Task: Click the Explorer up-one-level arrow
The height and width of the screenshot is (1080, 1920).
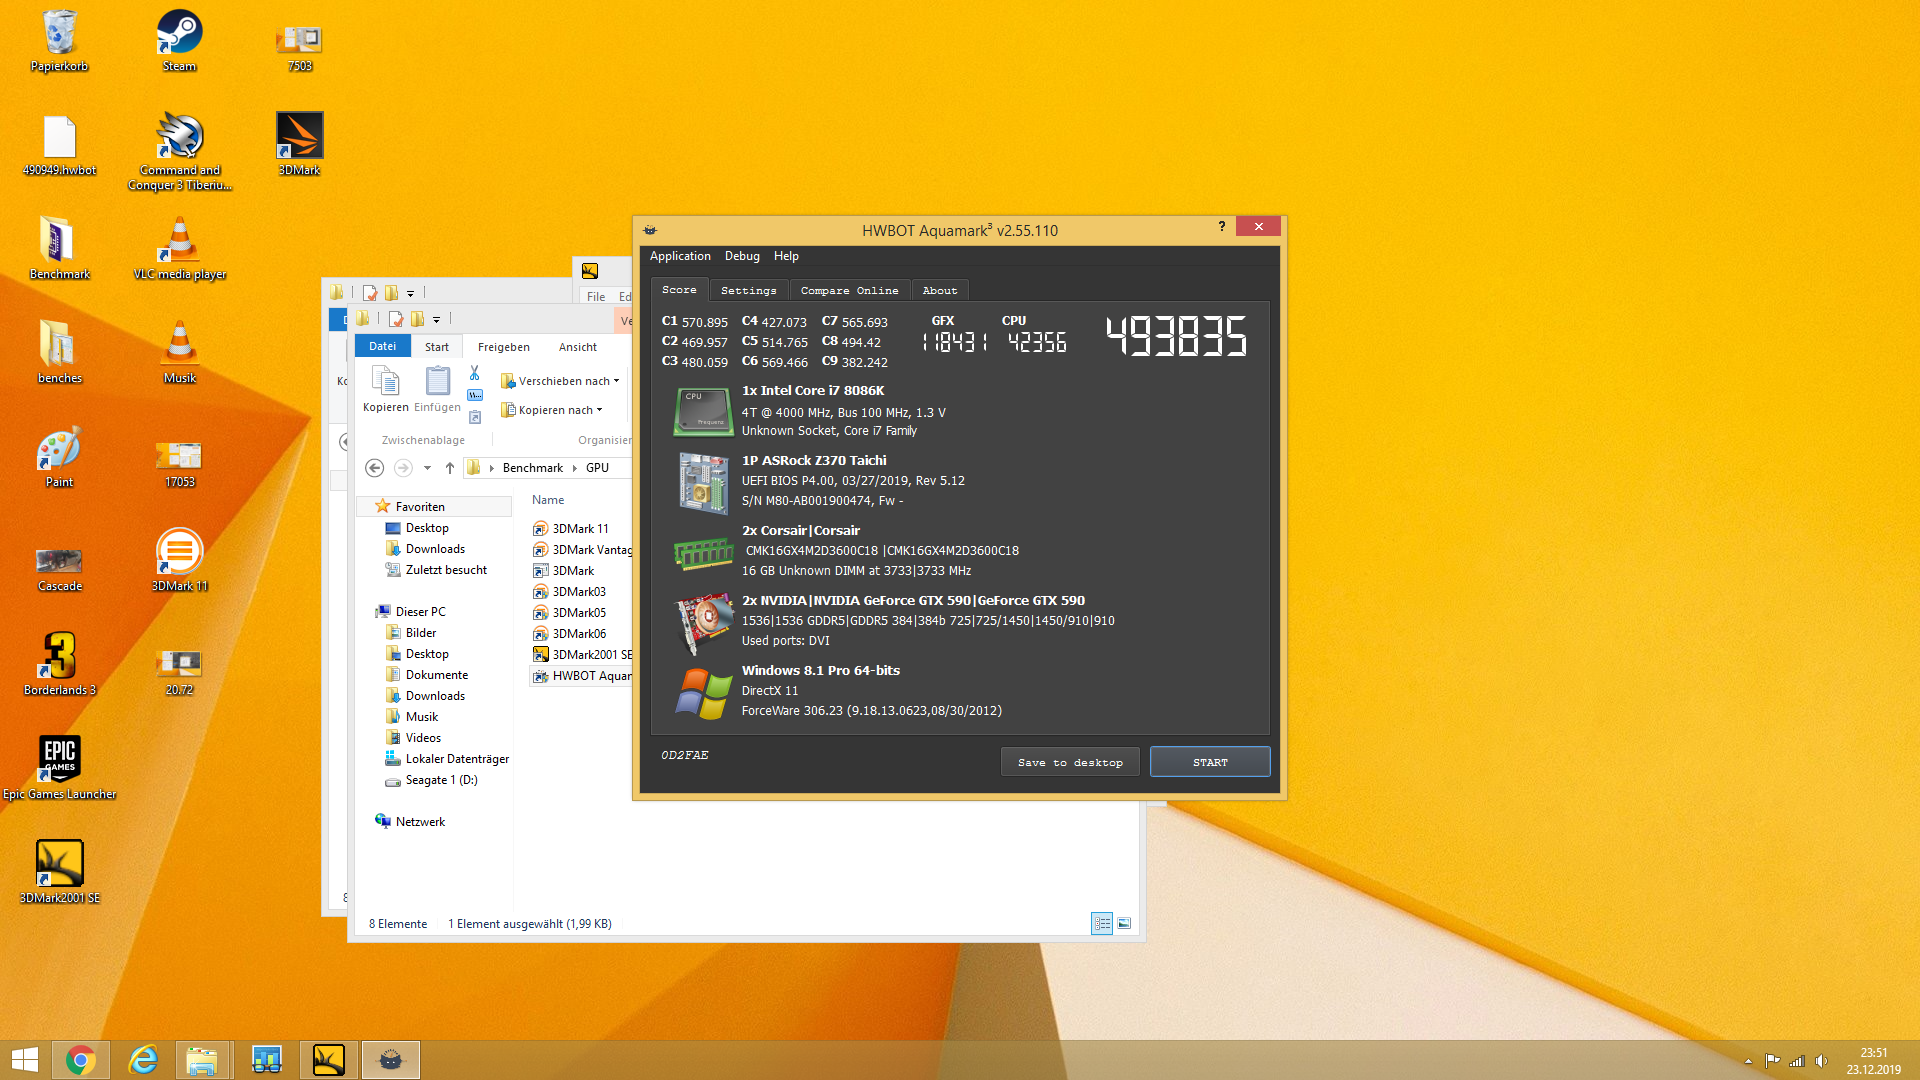Action: [x=450, y=467]
